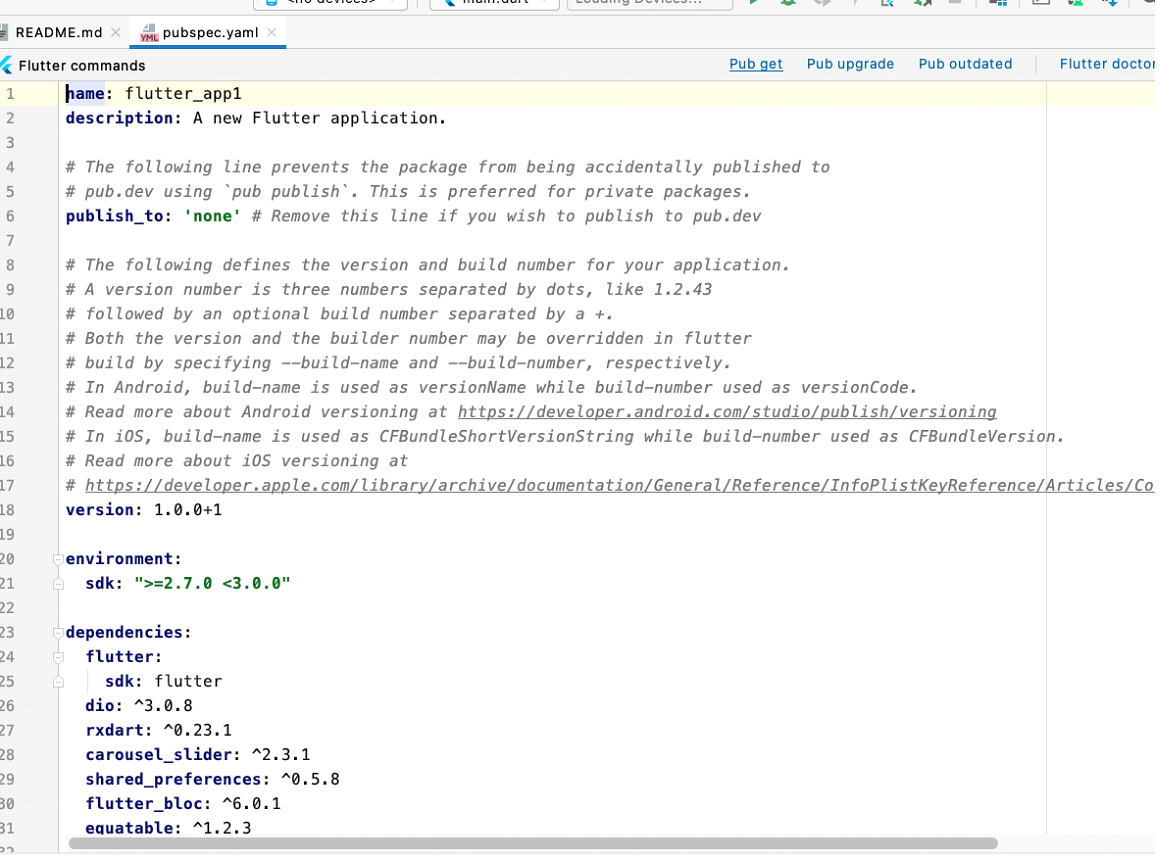1161x855 pixels.
Task: Collapse the dependencies section fold marker
Action: [58, 633]
